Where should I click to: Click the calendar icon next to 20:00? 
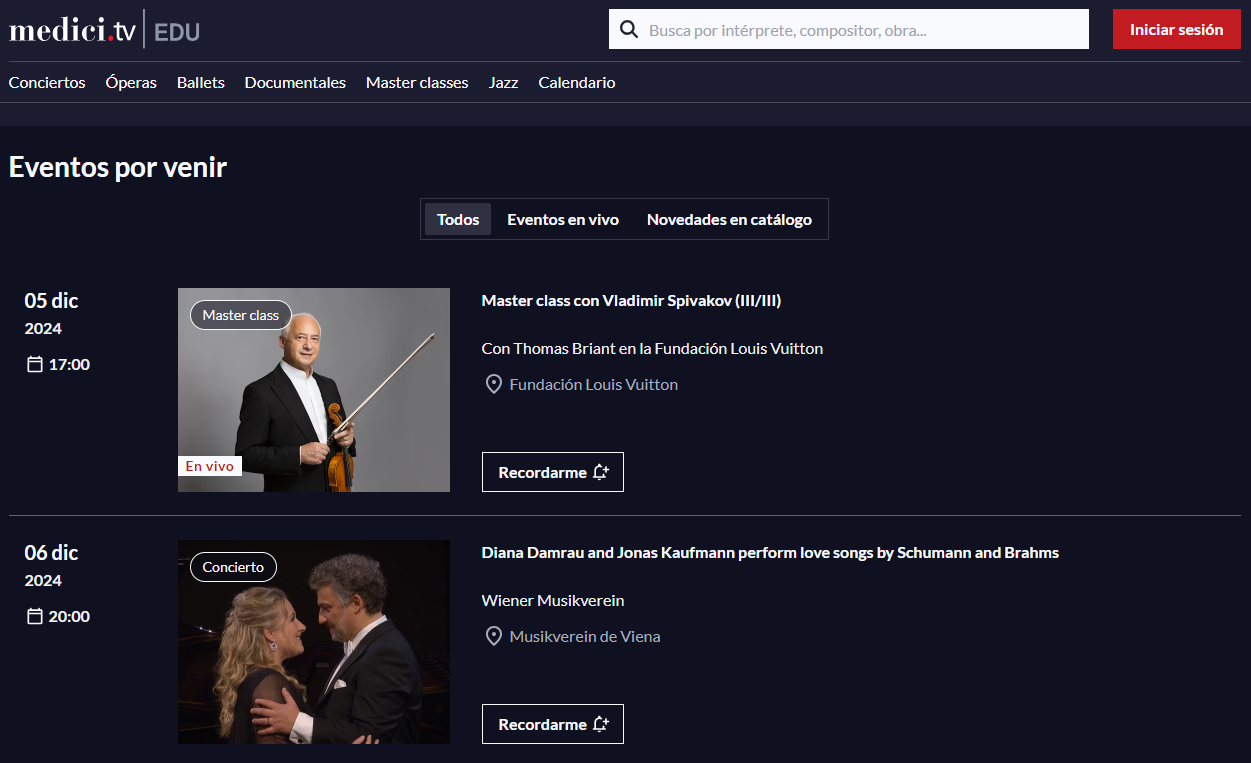point(34,616)
